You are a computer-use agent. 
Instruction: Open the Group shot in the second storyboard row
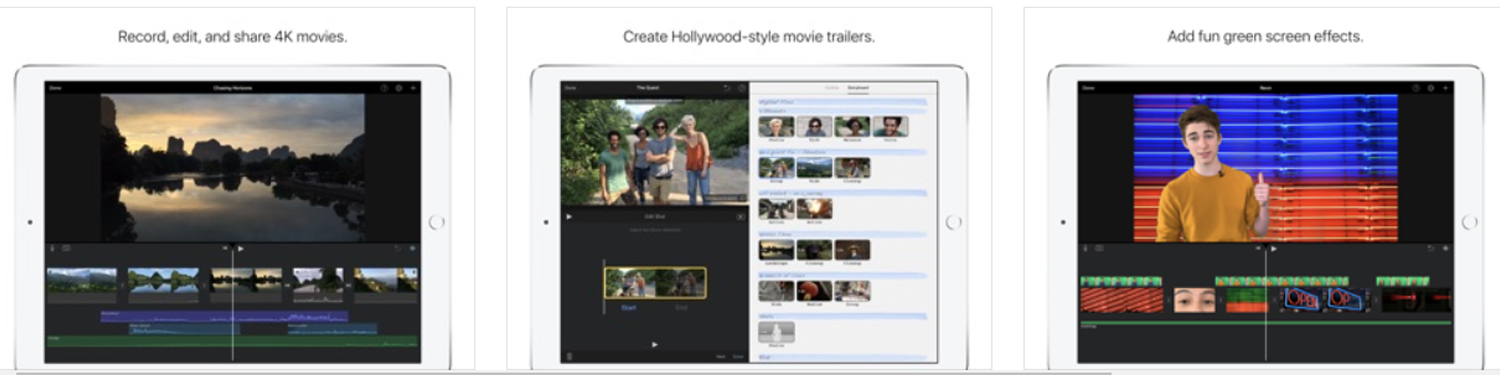pyautogui.click(x=777, y=168)
